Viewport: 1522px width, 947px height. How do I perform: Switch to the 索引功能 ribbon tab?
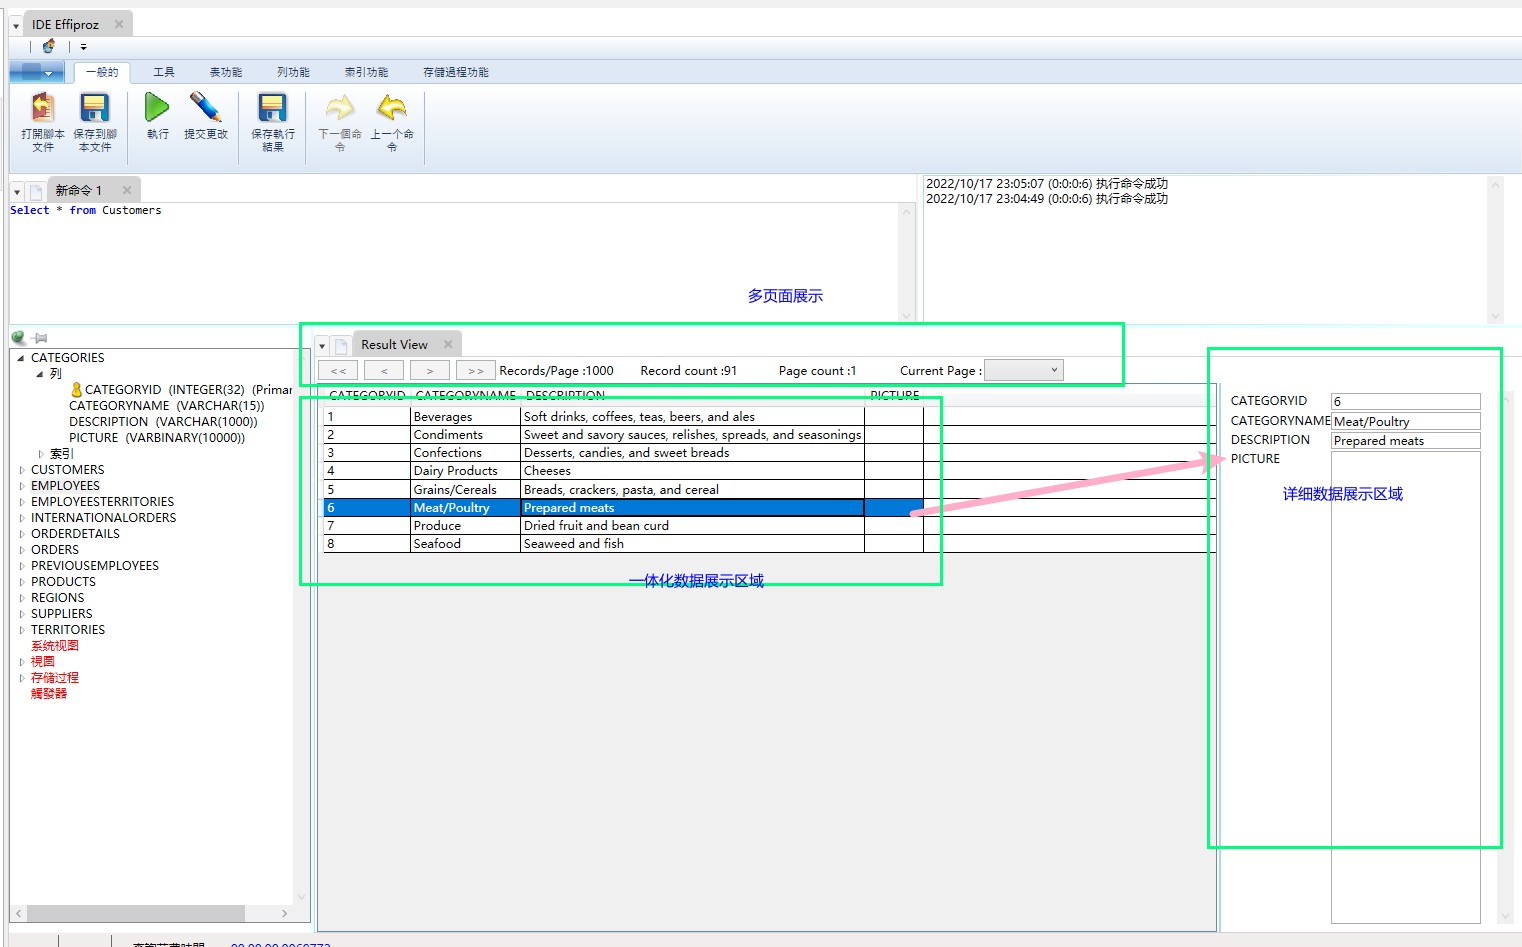tap(366, 72)
